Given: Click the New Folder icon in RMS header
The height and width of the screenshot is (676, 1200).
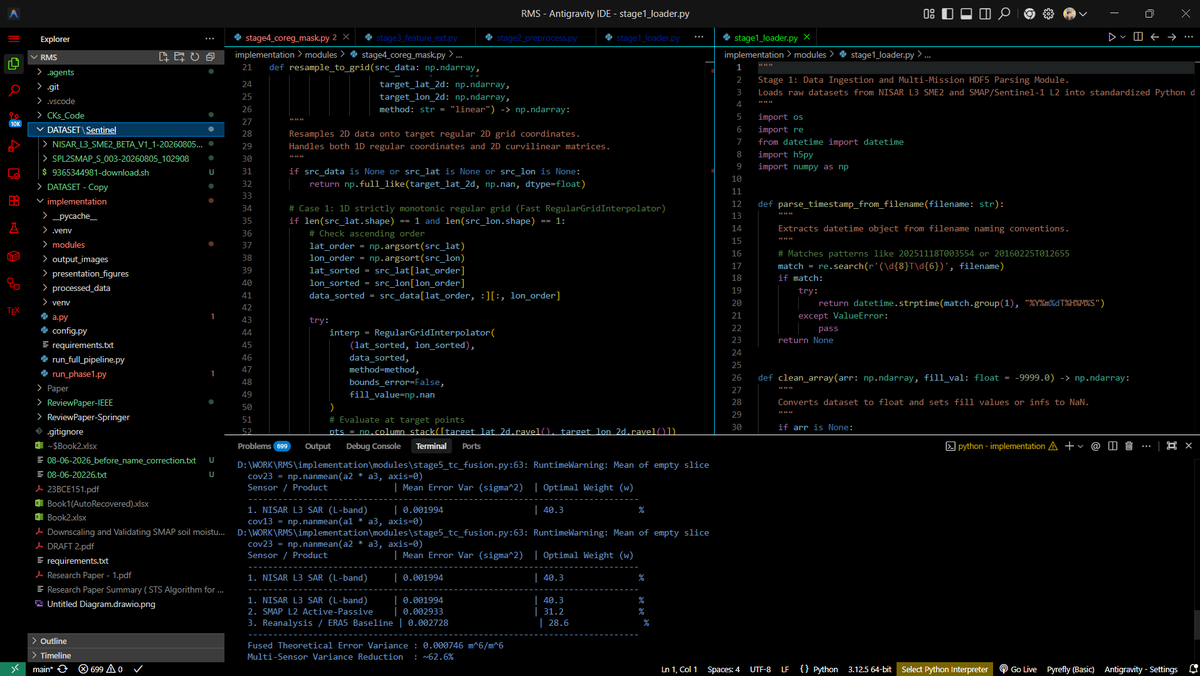Looking at the screenshot, I should pos(180,58).
